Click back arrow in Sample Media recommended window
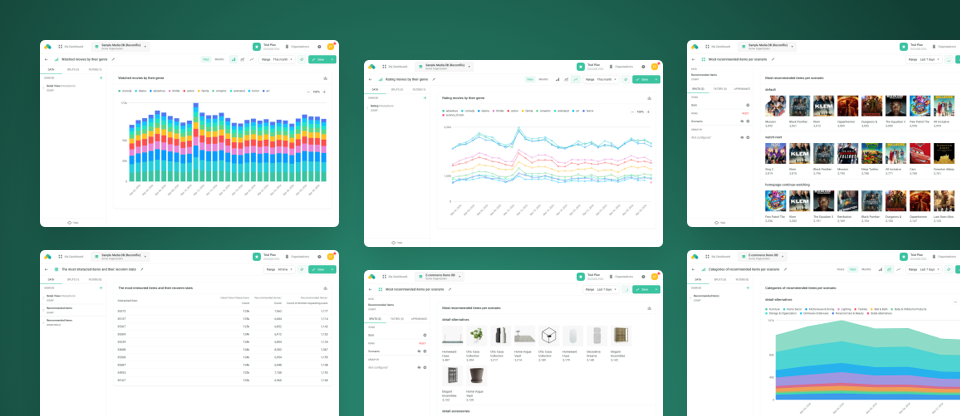Image resolution: width=960 pixels, height=416 pixels. pos(694,59)
